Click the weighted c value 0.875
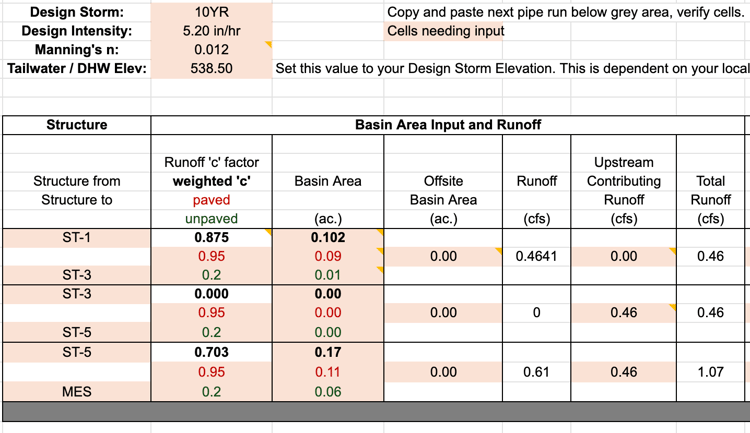 point(211,237)
